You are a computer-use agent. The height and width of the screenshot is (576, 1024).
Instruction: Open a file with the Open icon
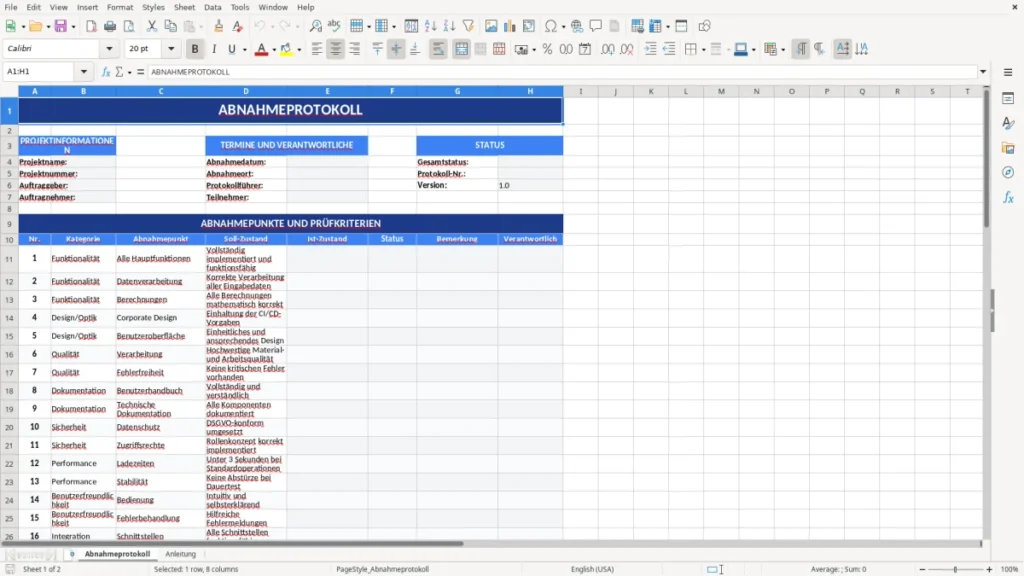pos(35,26)
